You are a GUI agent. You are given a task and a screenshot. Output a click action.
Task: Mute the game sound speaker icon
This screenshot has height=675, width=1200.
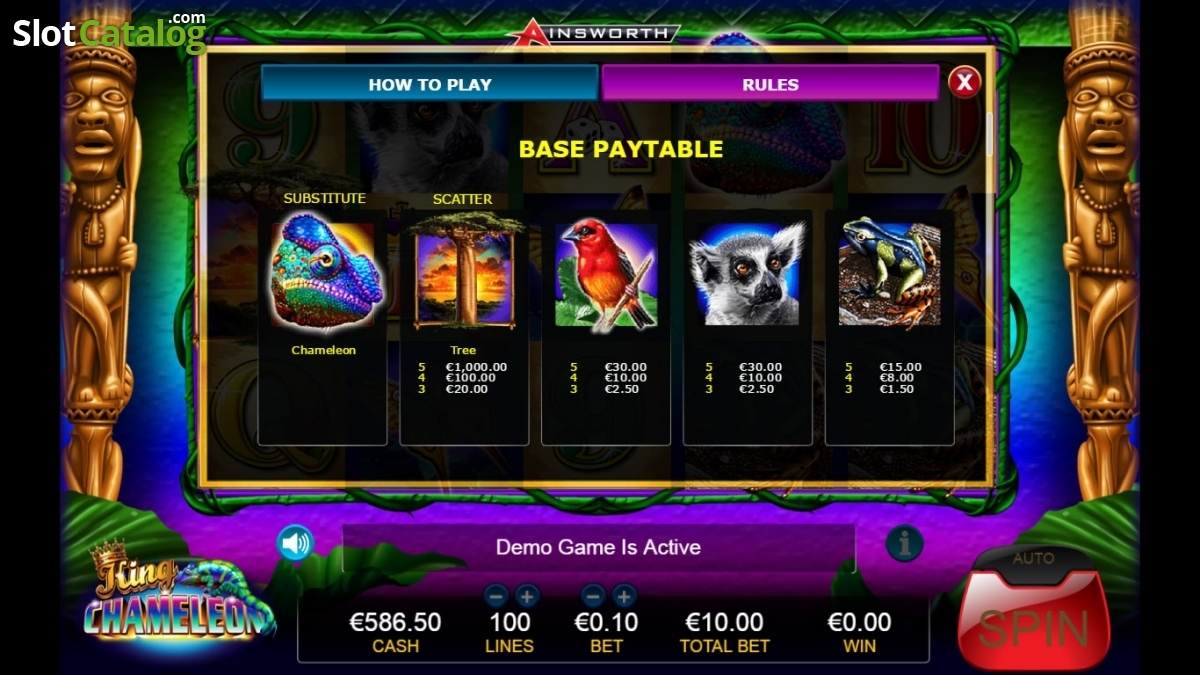[295, 543]
